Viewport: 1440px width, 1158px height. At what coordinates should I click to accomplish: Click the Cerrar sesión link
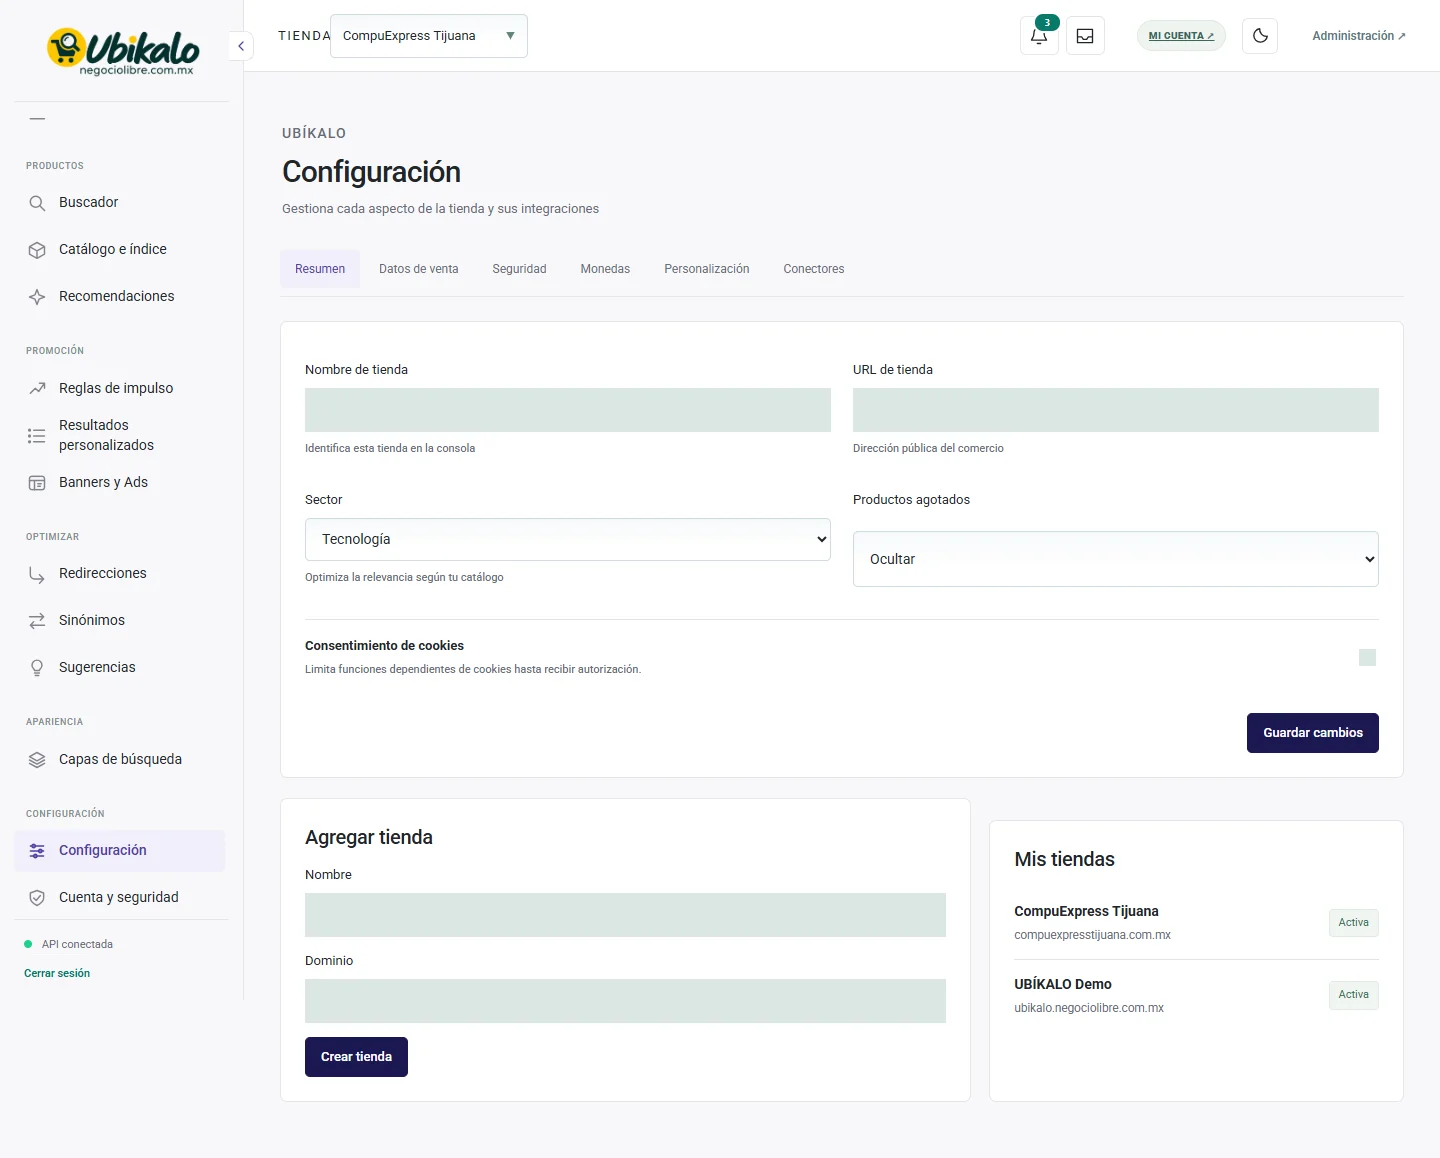click(x=57, y=973)
